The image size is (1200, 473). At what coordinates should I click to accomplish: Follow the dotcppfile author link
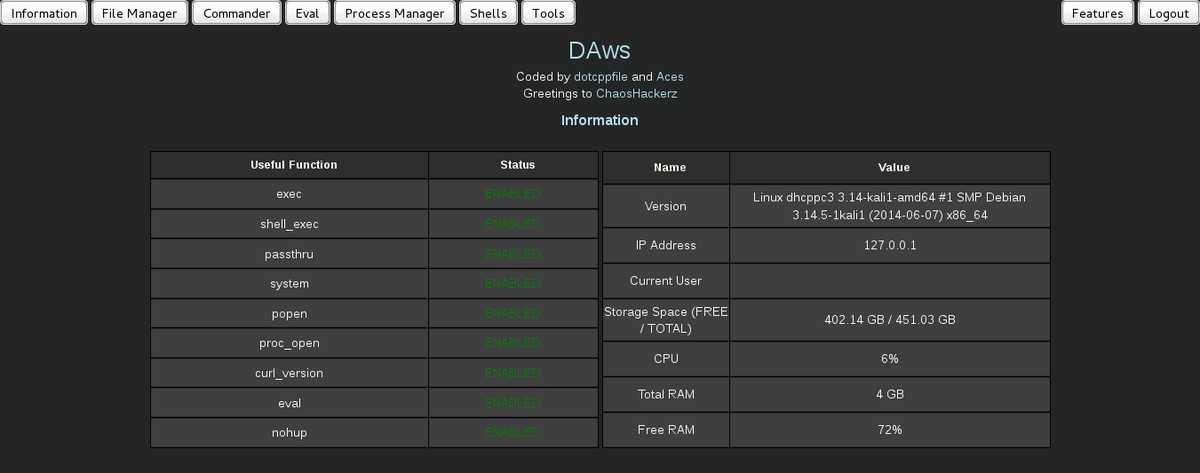pyautogui.click(x=601, y=76)
